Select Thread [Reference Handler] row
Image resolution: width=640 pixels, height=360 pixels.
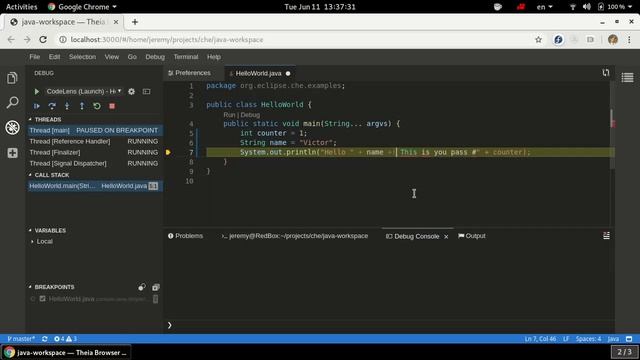click(x=94, y=141)
